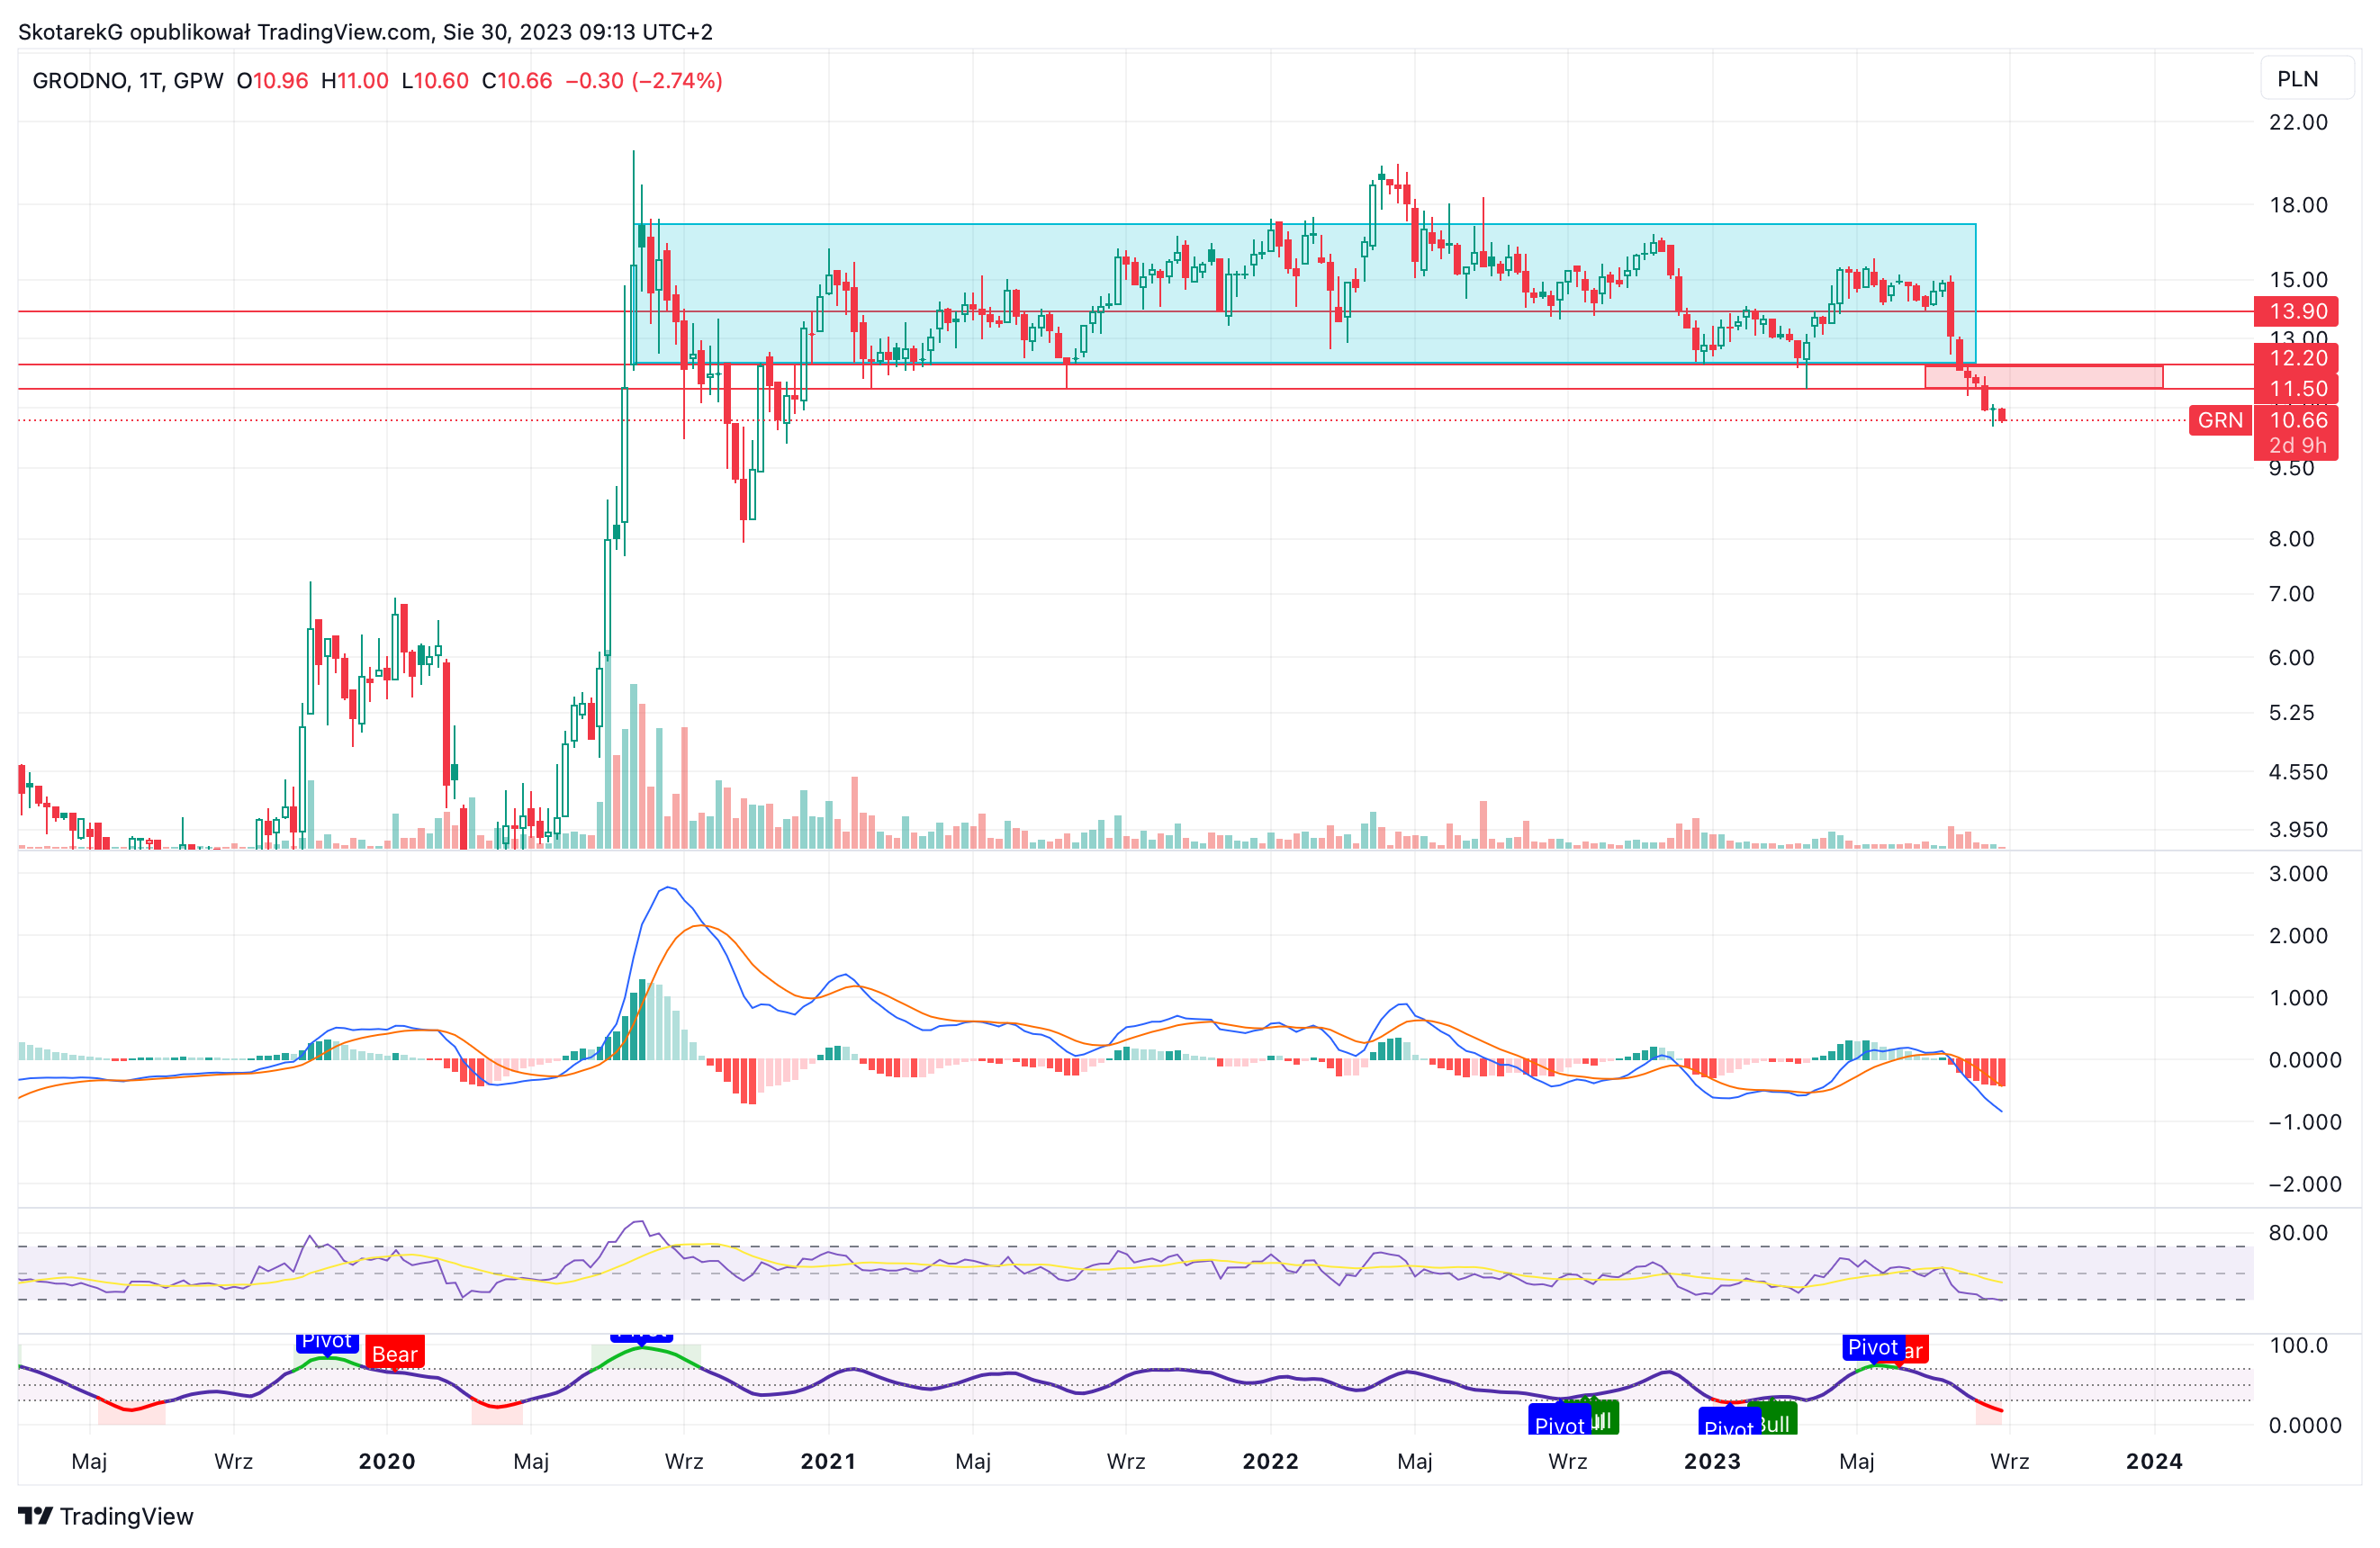This screenshot has height=1548, width=2380.
Task: Click the blue Pivot label above 2020
Action: click(327, 1342)
